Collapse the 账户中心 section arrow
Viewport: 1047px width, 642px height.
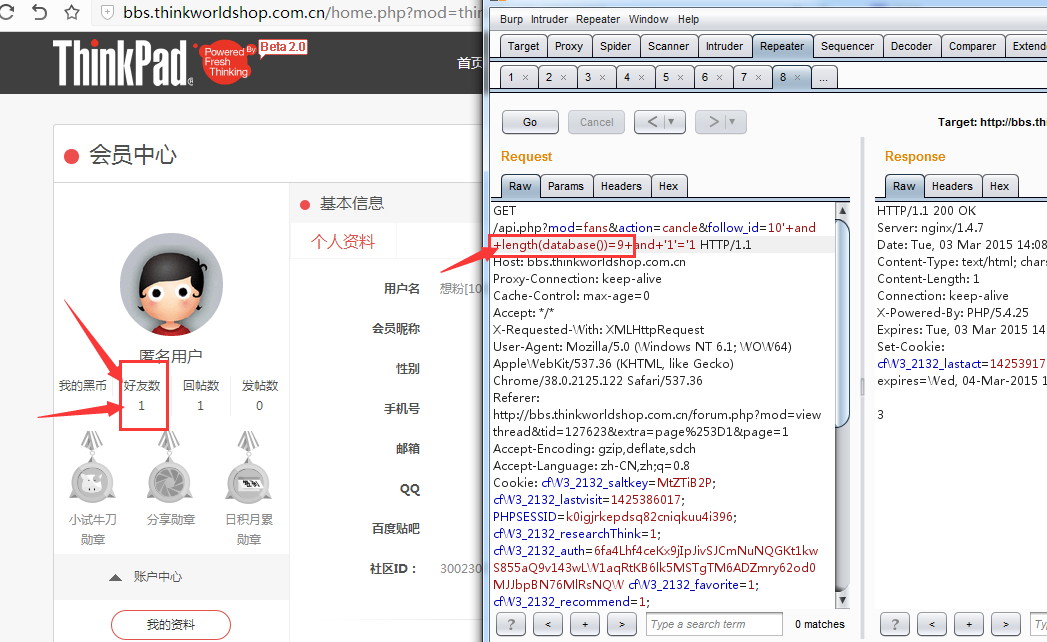pyautogui.click(x=116, y=577)
